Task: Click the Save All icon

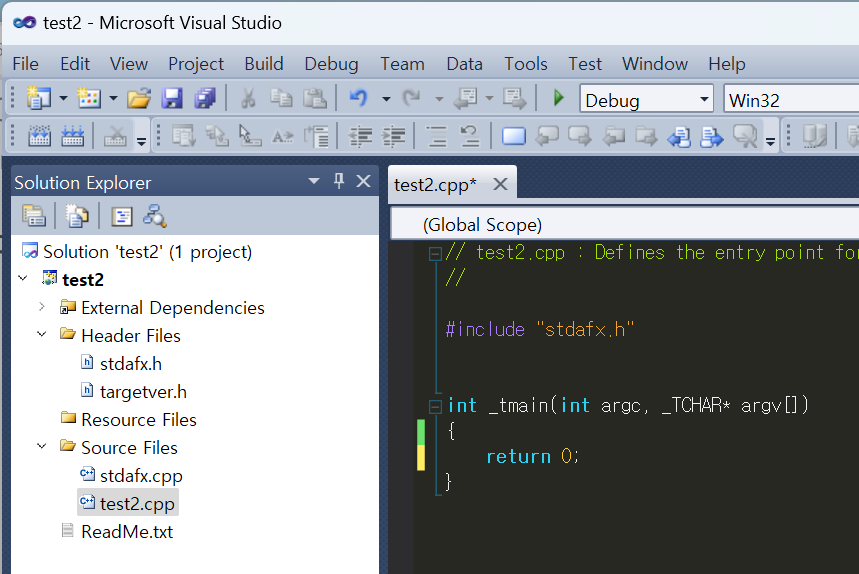Action: (x=205, y=99)
